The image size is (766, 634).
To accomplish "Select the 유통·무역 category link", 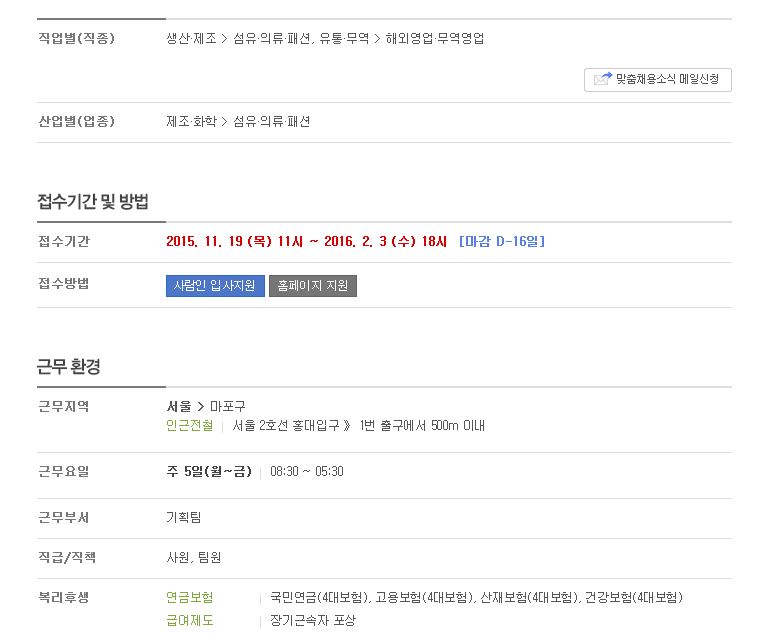I will tap(344, 39).
